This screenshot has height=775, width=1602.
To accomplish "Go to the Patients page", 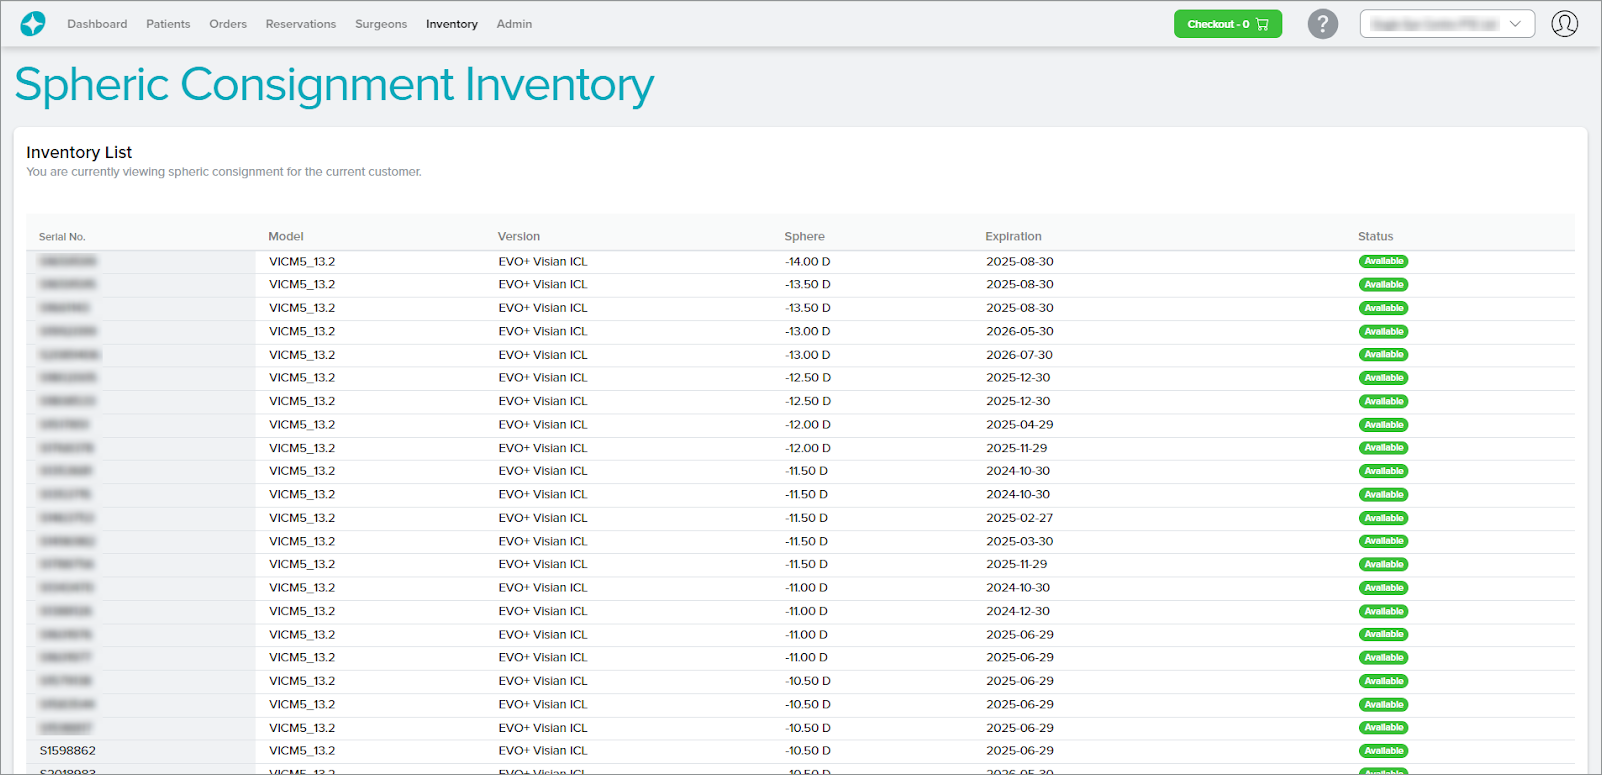I will 168,24.
